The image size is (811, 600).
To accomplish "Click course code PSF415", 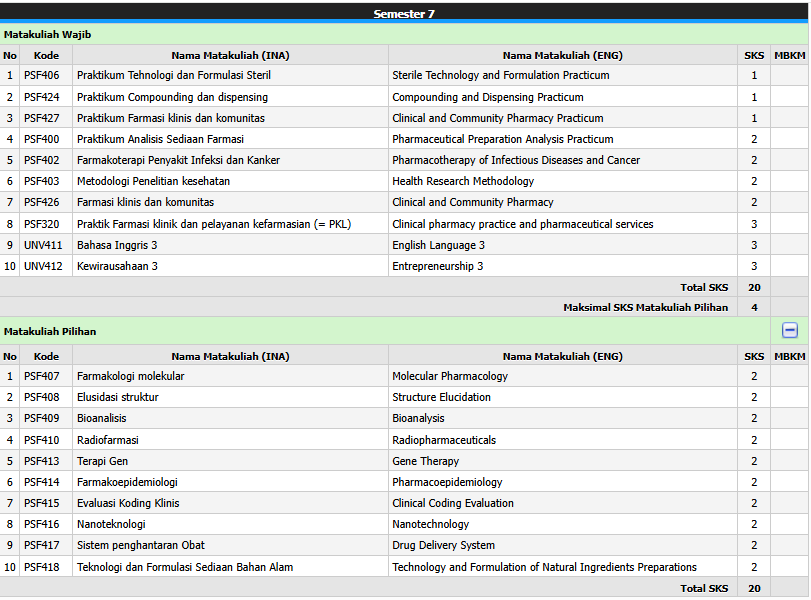I will [x=41, y=503].
